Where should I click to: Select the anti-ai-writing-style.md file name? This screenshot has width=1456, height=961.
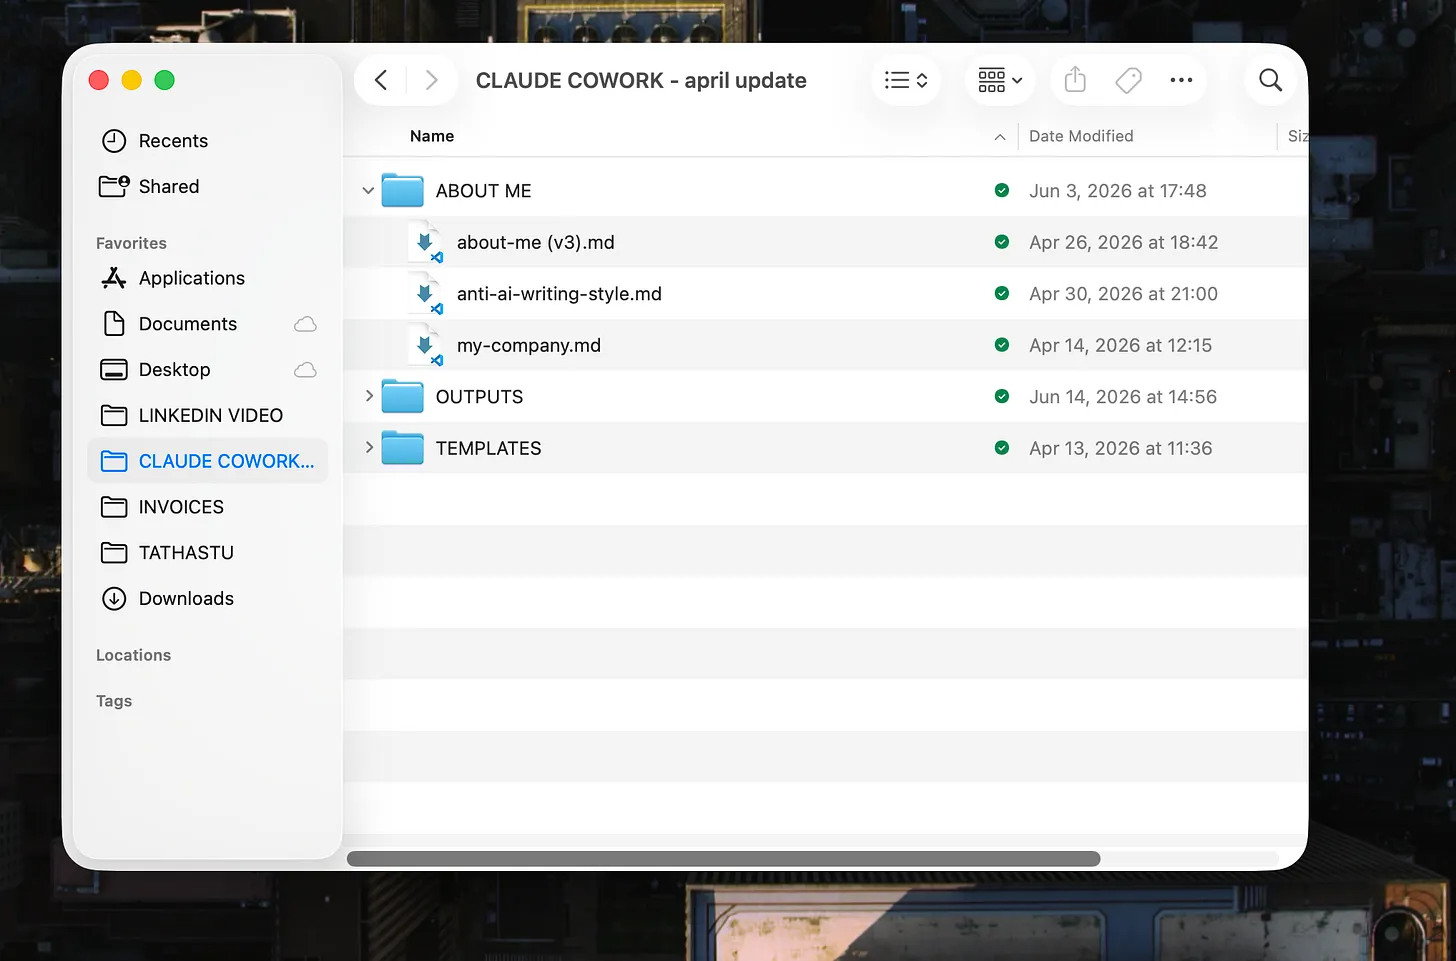coord(559,294)
